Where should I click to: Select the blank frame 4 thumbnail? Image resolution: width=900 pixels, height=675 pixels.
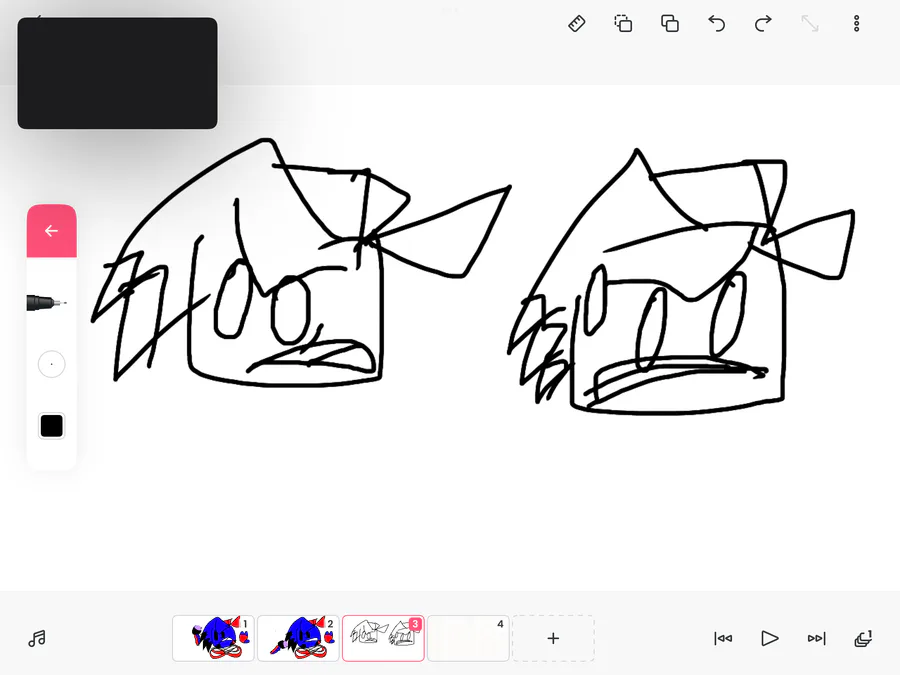(468, 638)
